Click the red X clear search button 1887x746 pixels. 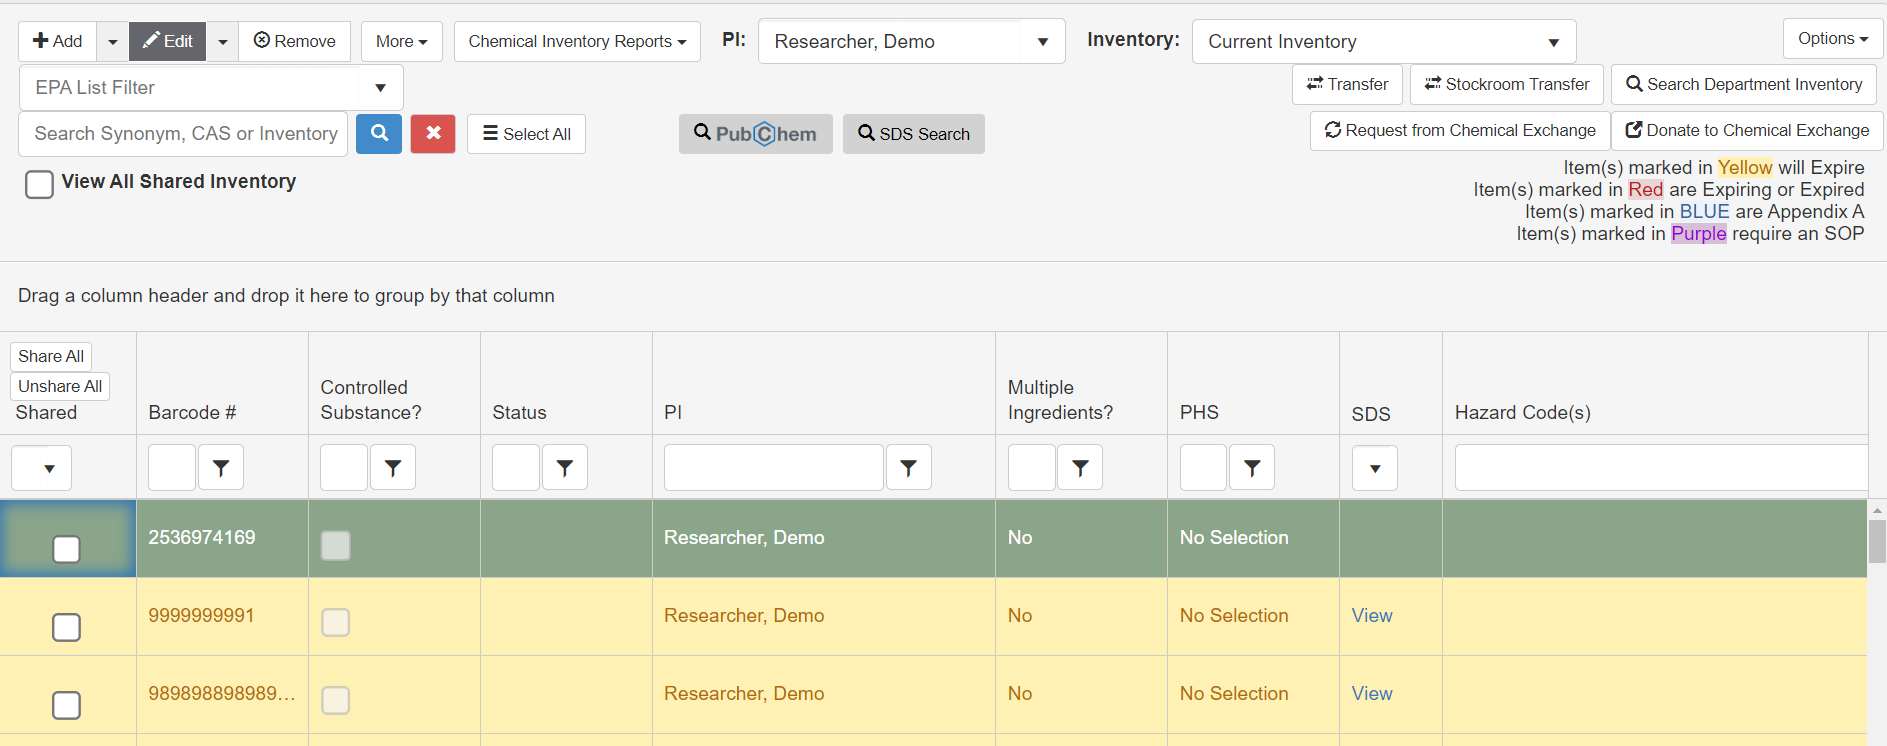(x=433, y=133)
